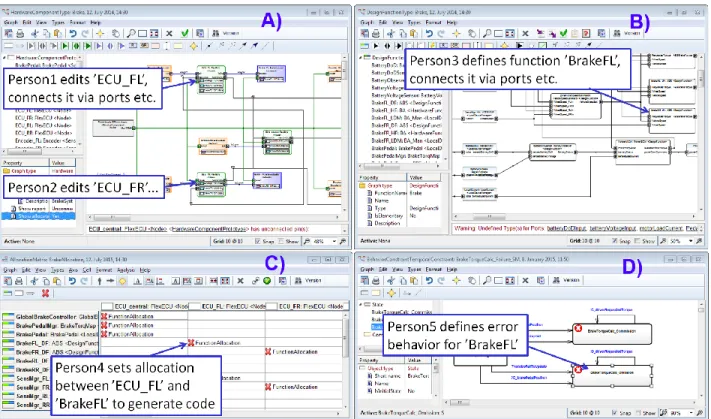Select FunctionAllocation cell in BrakeFL_DF row
The height and width of the screenshot is (419, 711).
(x=226, y=343)
